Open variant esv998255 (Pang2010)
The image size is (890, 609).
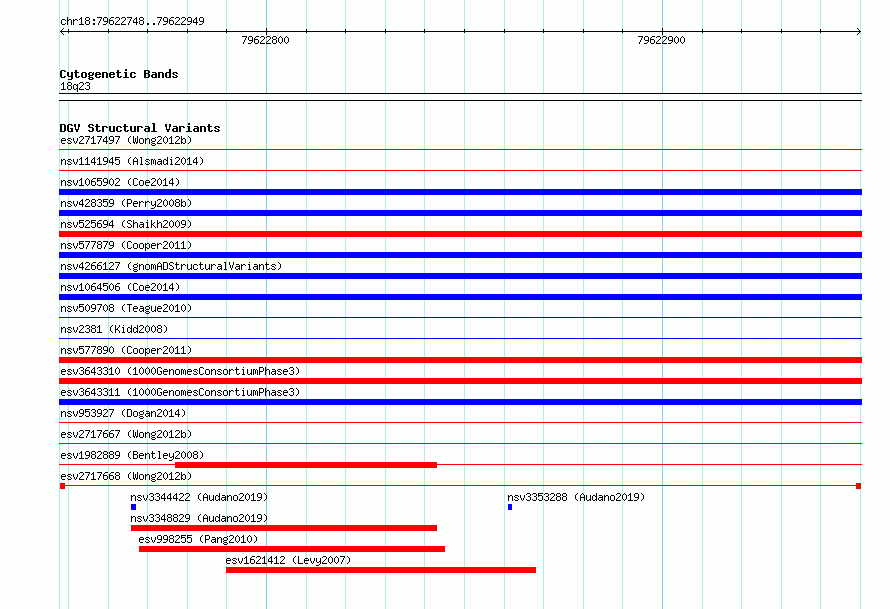pyautogui.click(x=198, y=539)
